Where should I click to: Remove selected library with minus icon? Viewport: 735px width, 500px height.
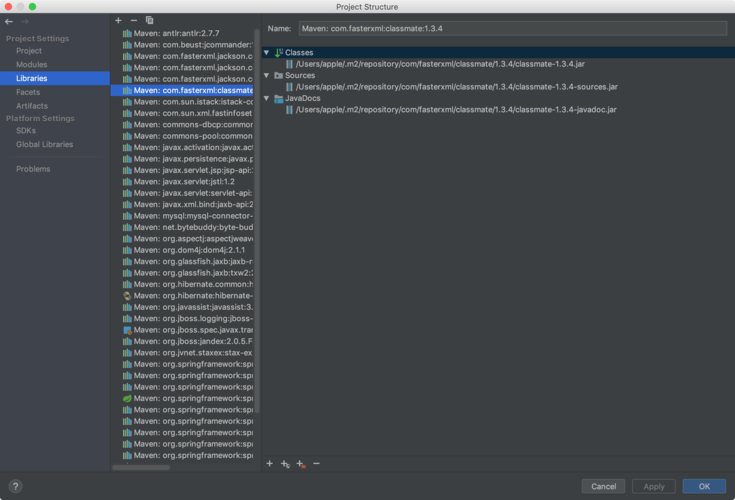pos(134,20)
